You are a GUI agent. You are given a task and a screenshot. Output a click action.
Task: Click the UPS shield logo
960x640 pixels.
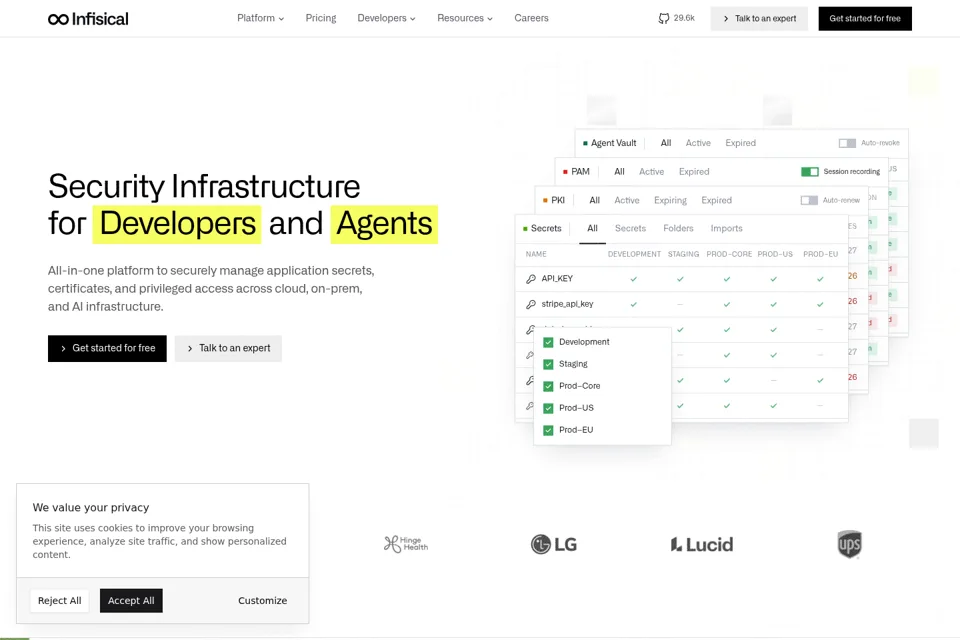tap(850, 544)
